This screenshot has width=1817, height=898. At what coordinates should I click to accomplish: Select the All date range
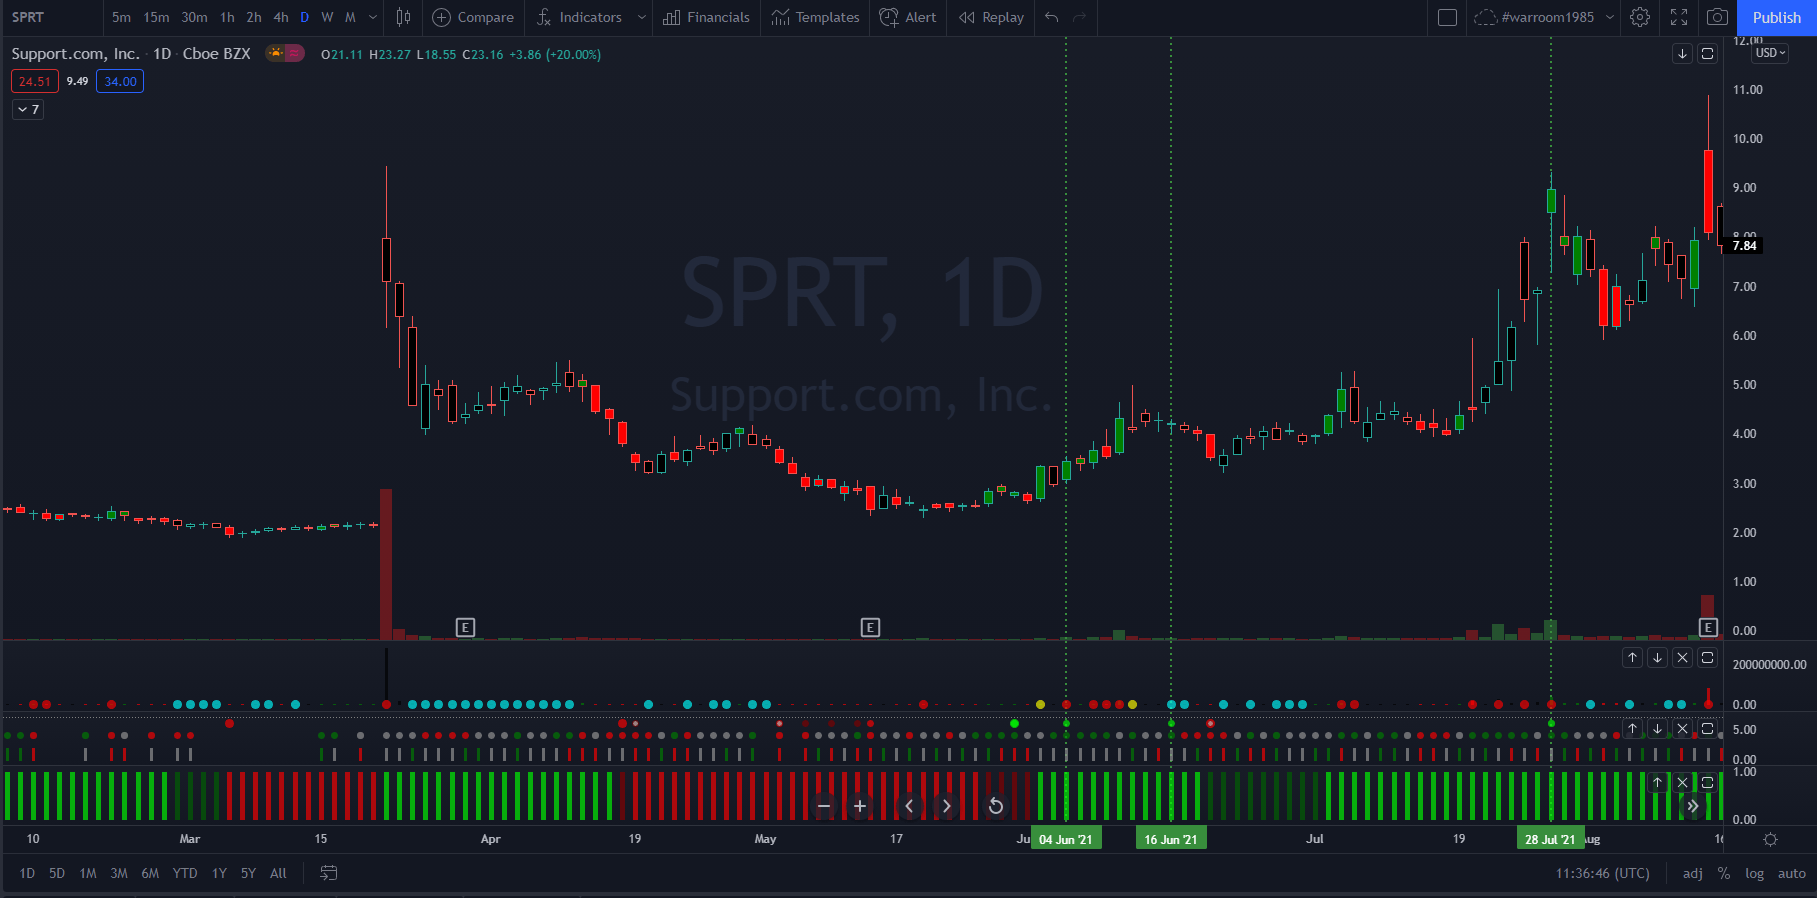pyautogui.click(x=278, y=873)
